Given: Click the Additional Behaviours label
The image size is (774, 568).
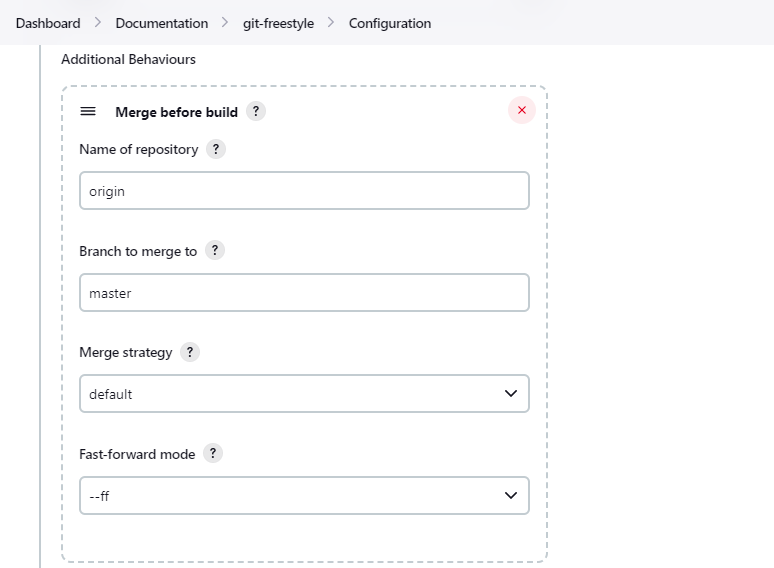Looking at the screenshot, I should tap(128, 59).
